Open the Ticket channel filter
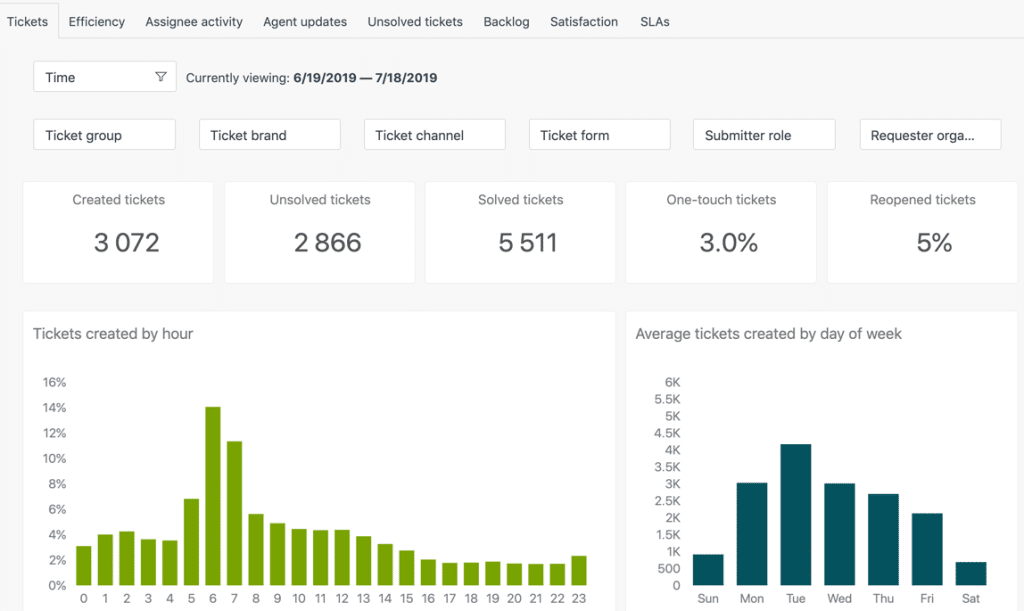This screenshot has height=611, width=1024. click(434, 134)
